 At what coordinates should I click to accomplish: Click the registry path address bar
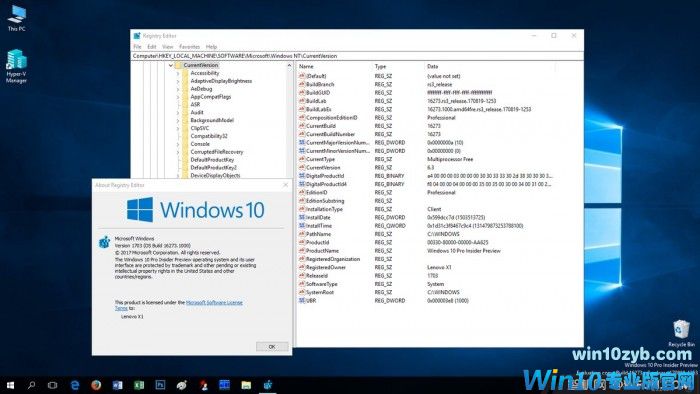[x=358, y=56]
